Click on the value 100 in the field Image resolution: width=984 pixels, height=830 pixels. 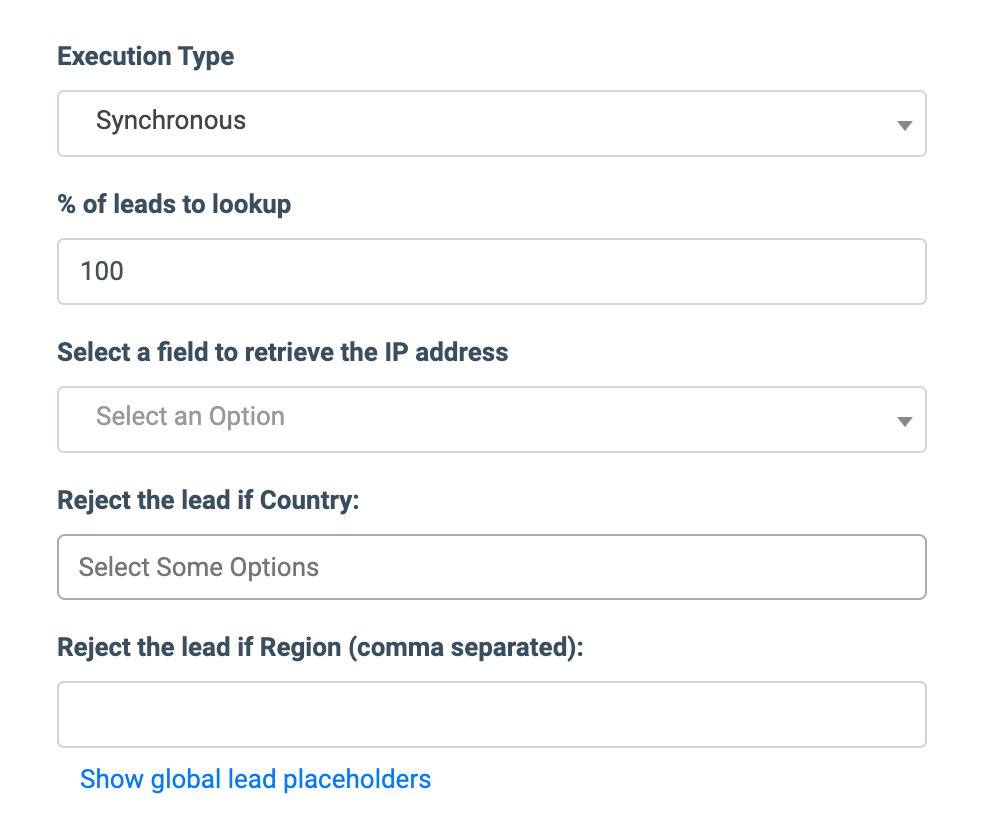coord(101,271)
